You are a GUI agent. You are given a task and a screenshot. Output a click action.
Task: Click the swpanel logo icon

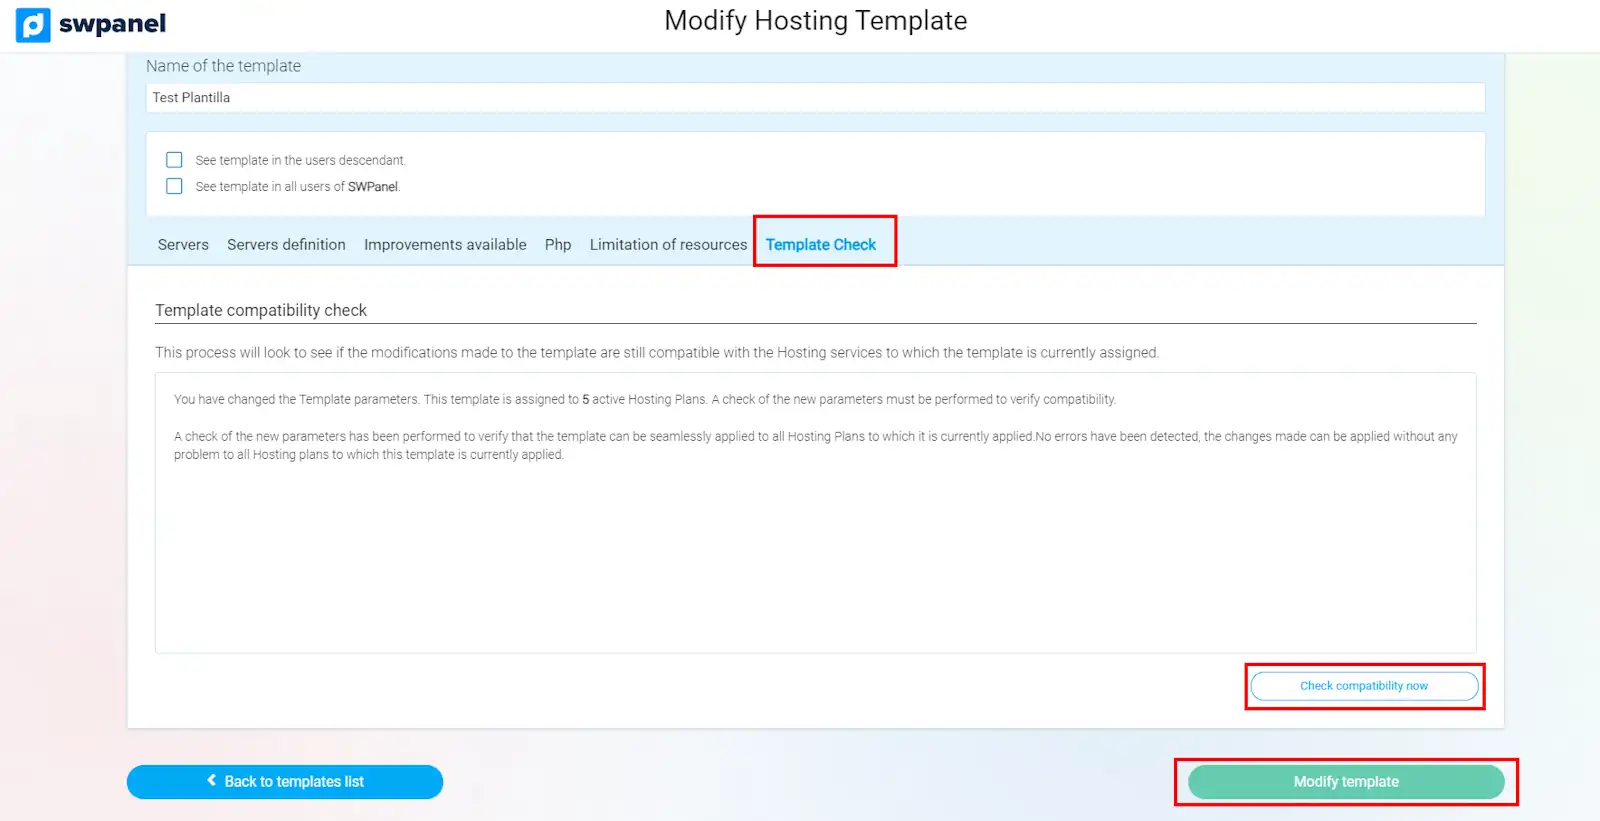[x=33, y=25]
